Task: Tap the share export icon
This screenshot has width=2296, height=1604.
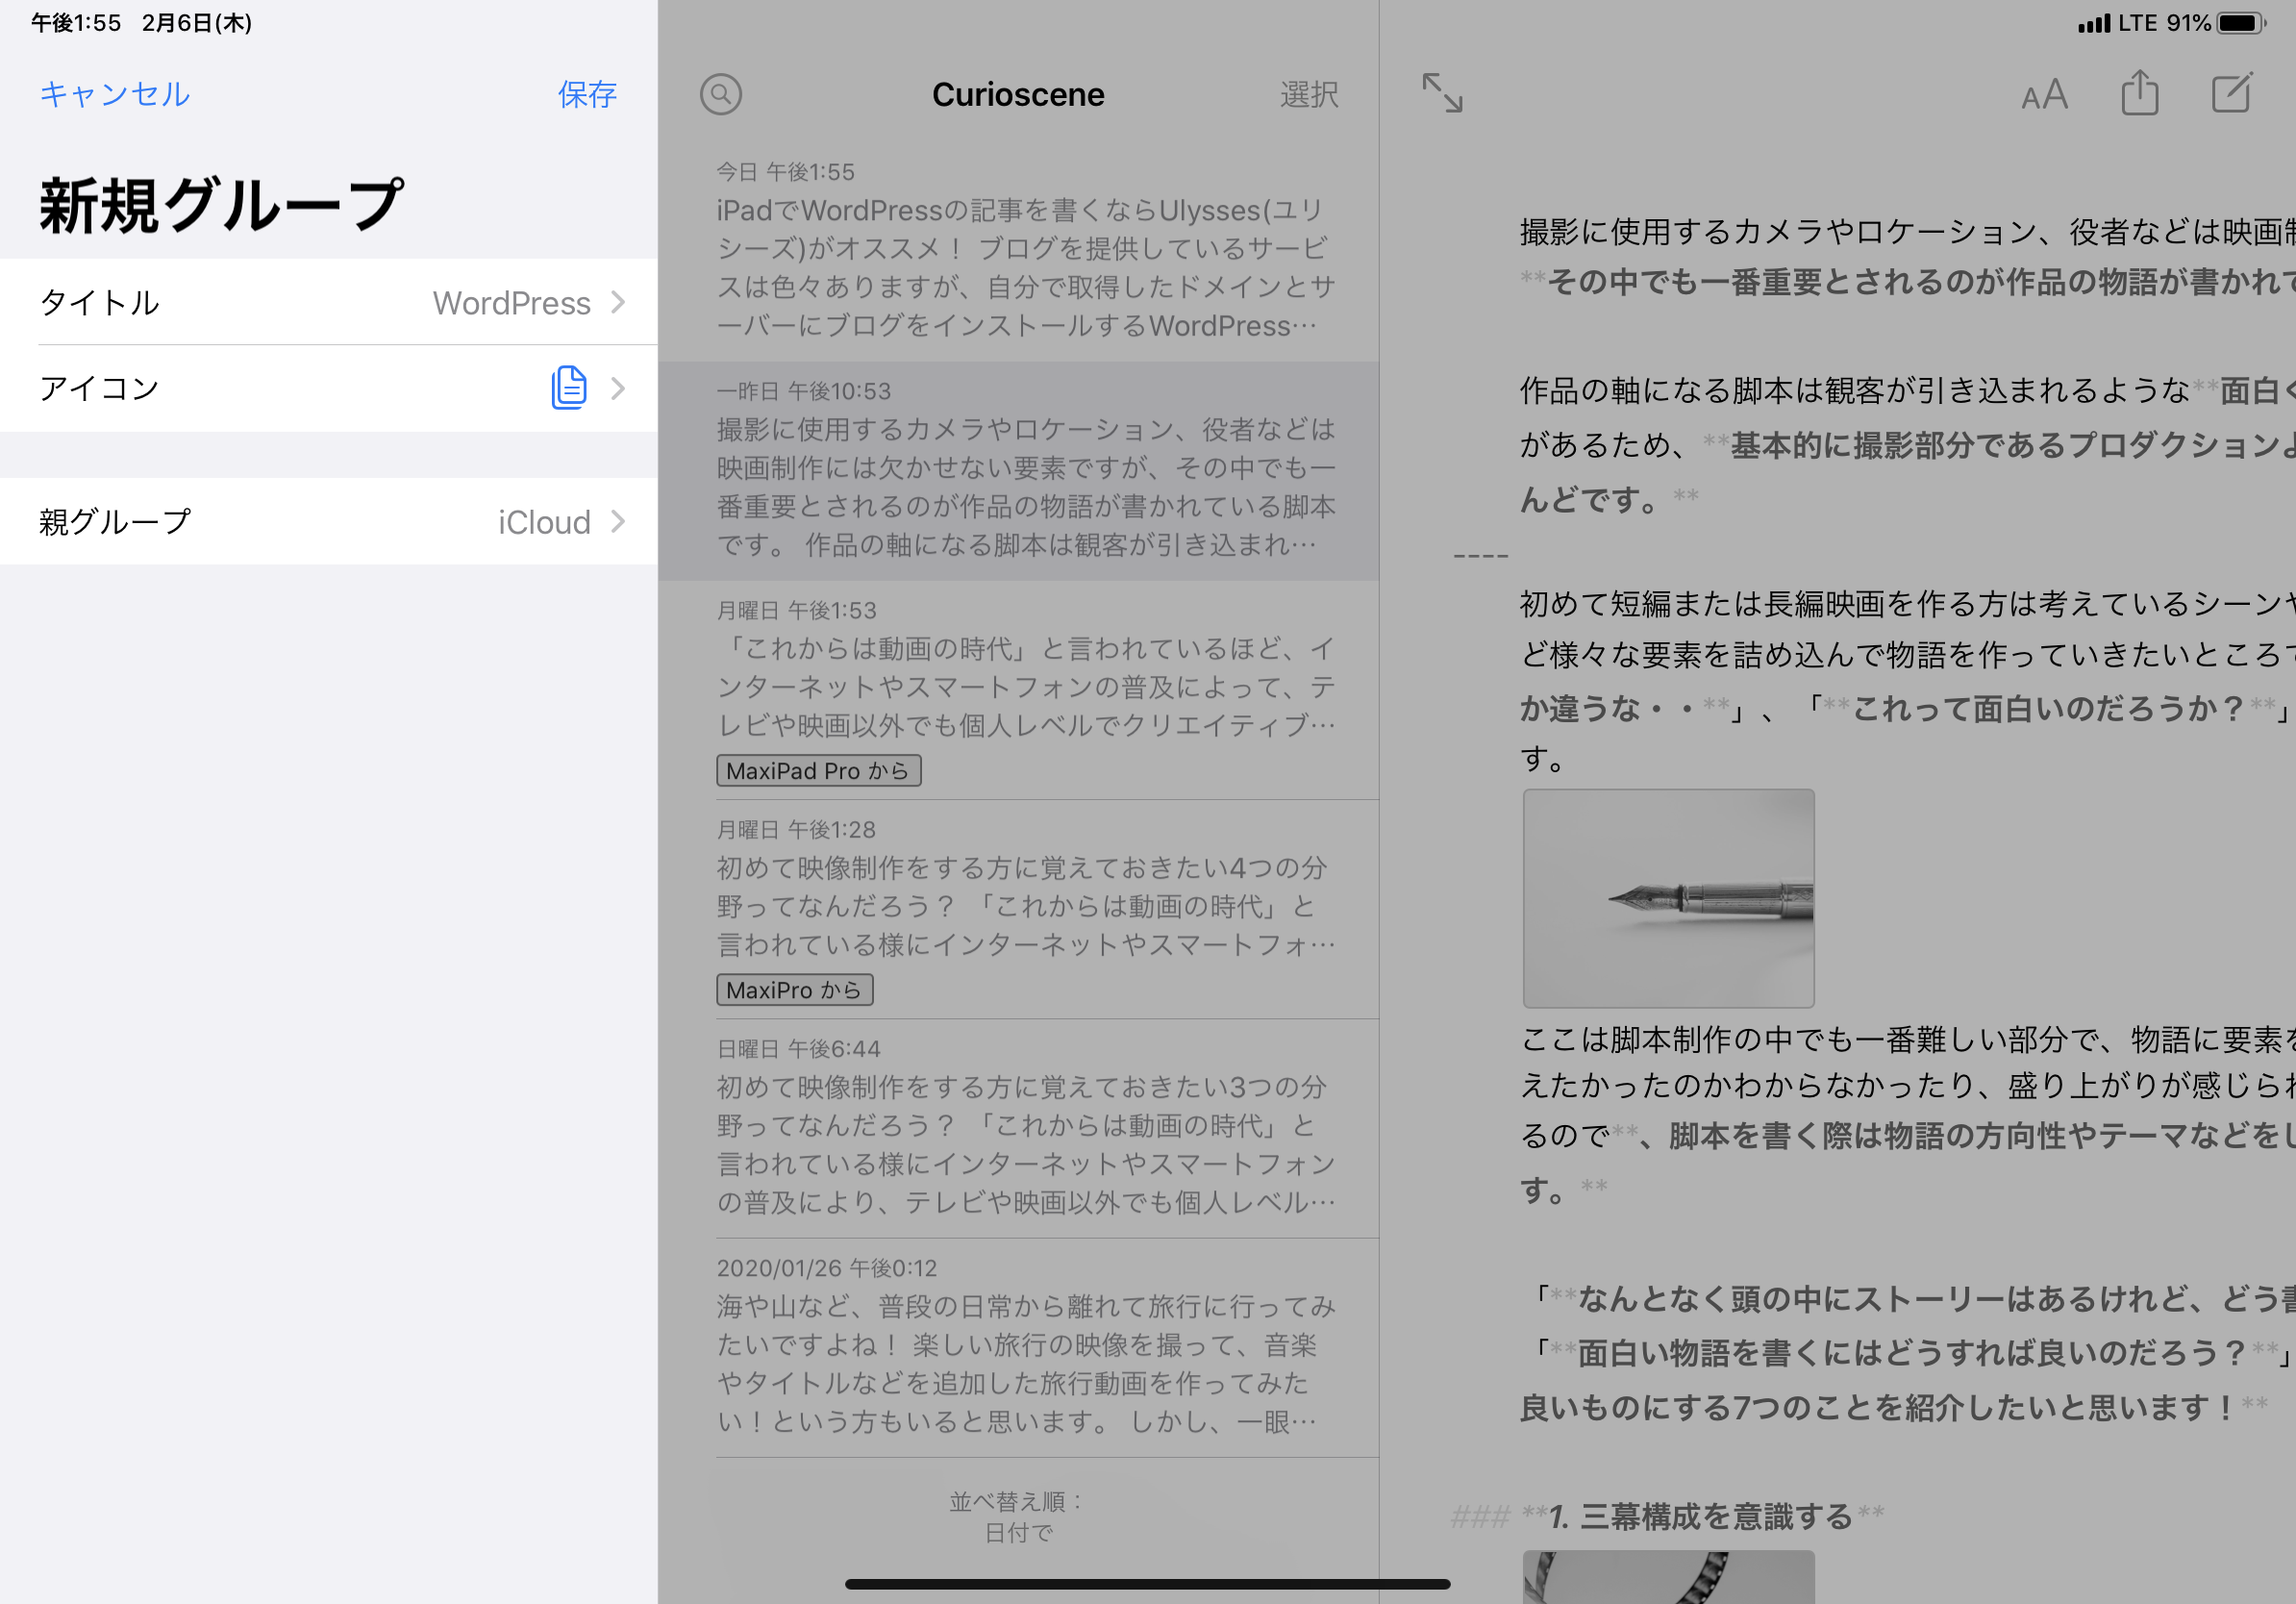Action: coord(2139,93)
